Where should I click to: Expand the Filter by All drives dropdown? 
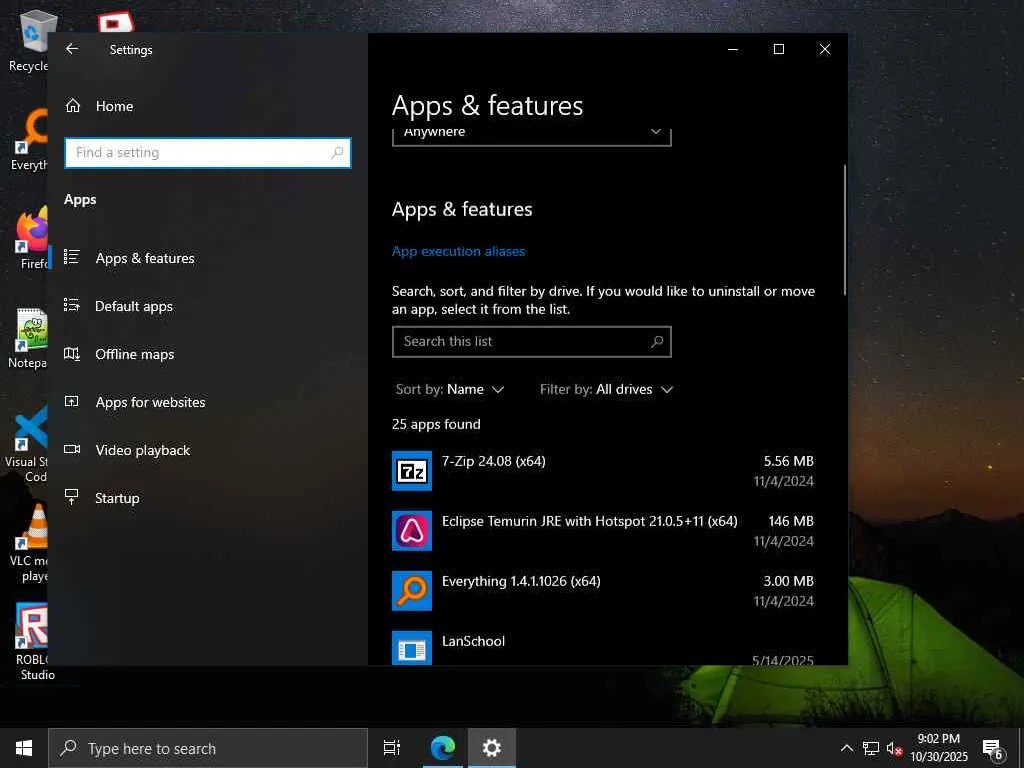coord(606,389)
